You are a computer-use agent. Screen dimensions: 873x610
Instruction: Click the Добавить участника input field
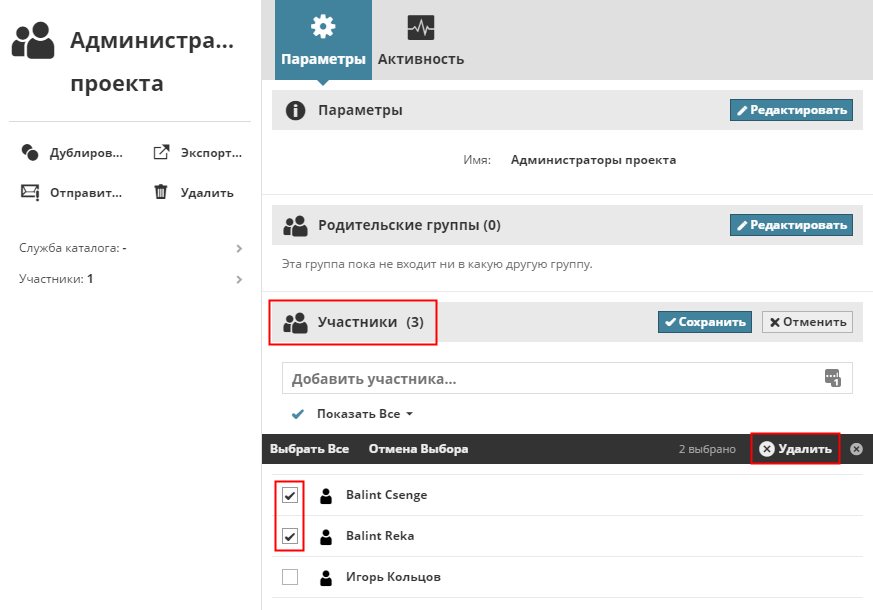pos(550,379)
